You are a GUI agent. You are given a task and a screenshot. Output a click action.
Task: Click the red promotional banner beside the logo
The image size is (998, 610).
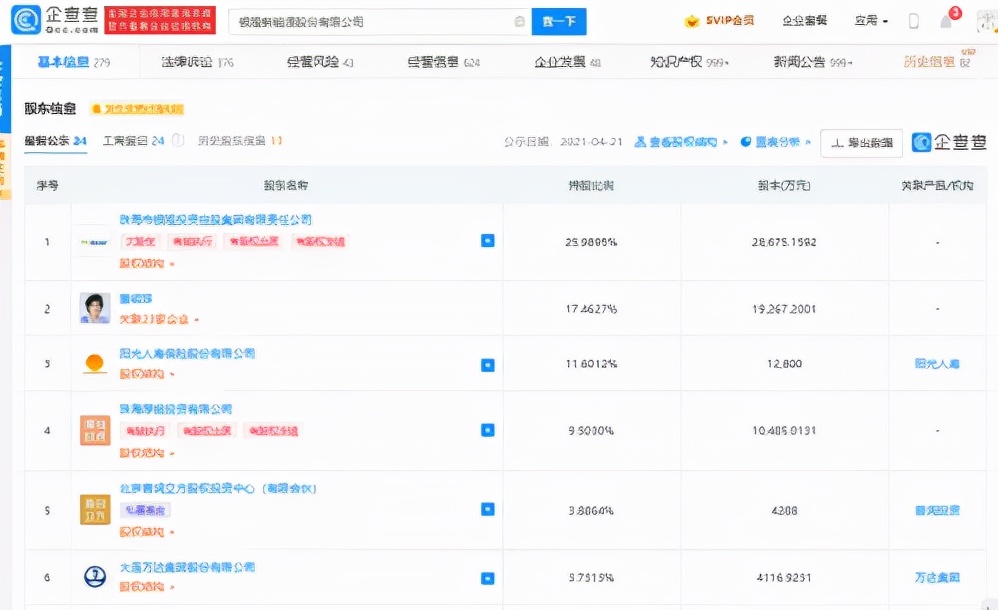160,20
